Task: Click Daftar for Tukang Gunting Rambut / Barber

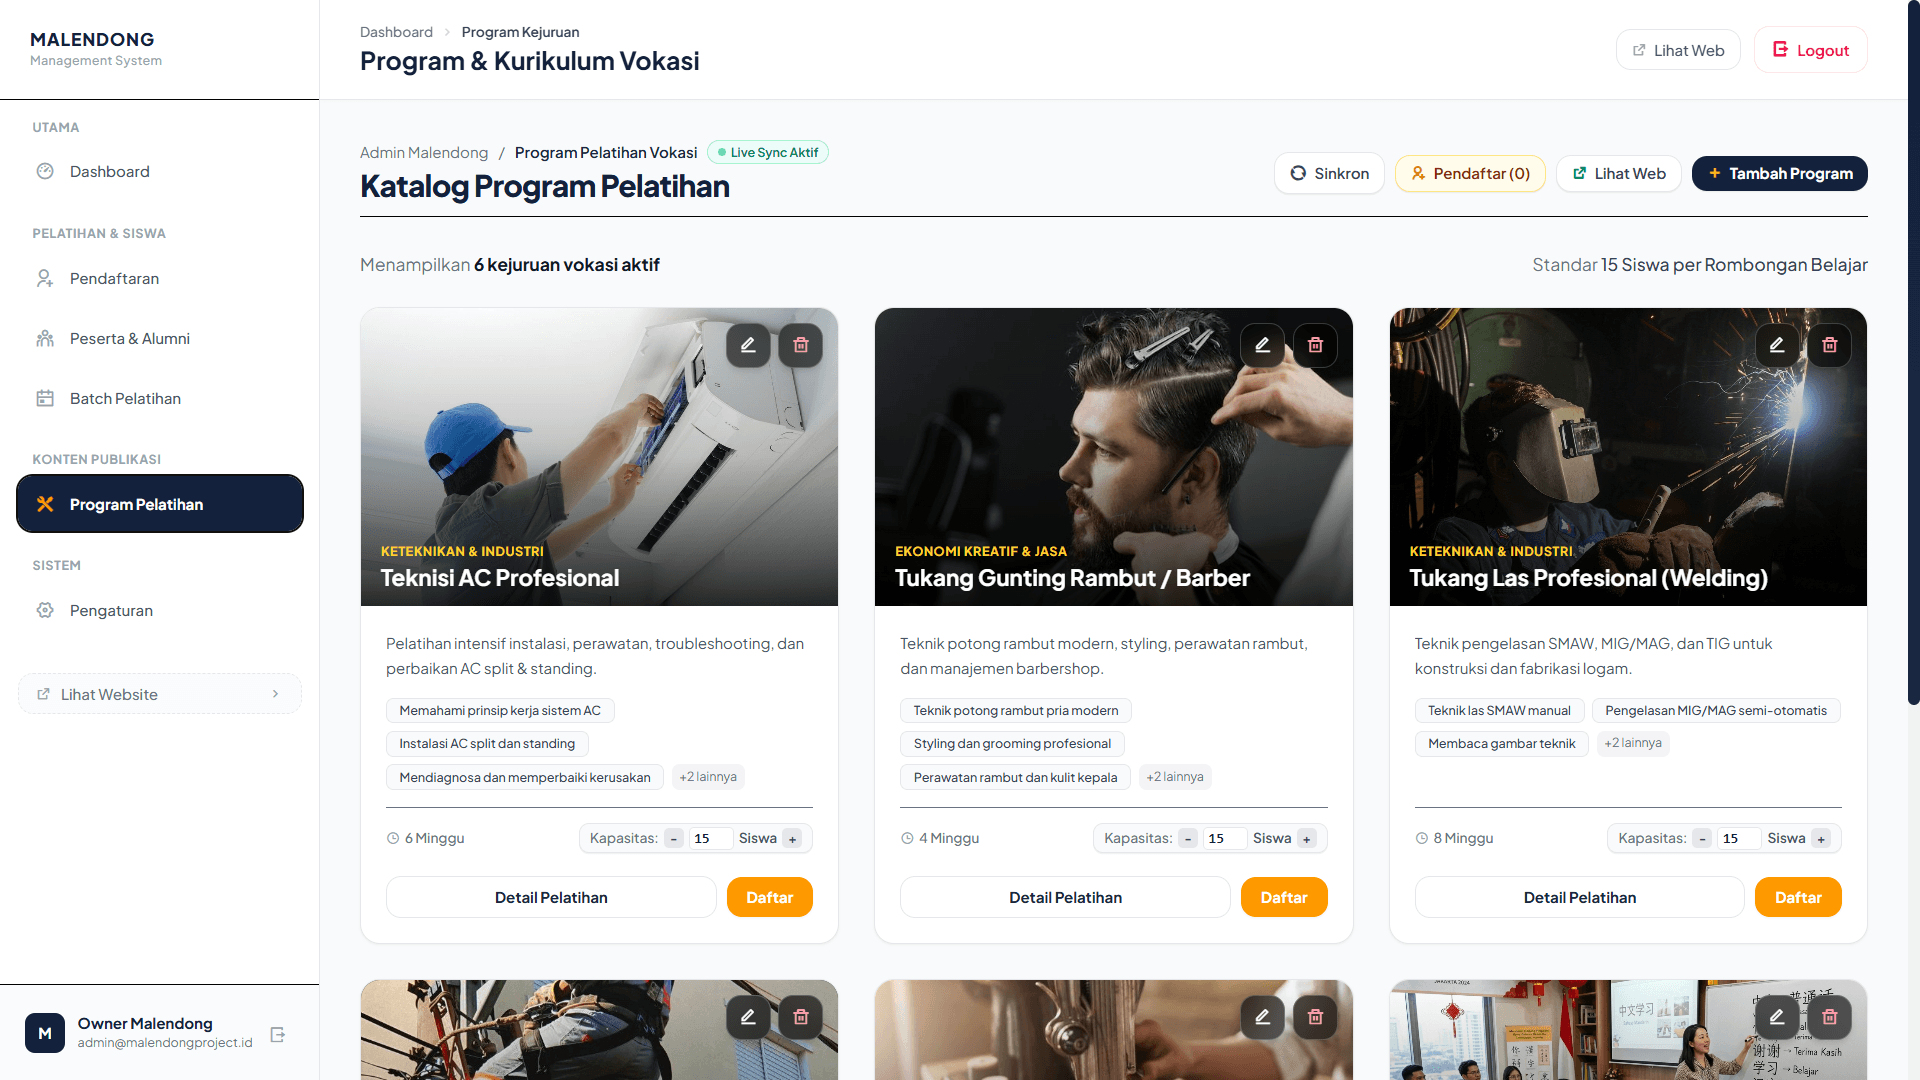Action: pos(1284,898)
